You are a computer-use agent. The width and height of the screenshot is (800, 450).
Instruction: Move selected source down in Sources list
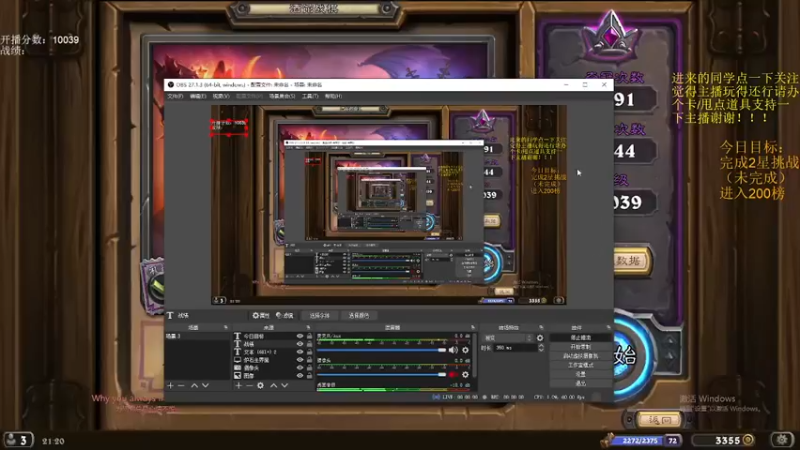(285, 386)
